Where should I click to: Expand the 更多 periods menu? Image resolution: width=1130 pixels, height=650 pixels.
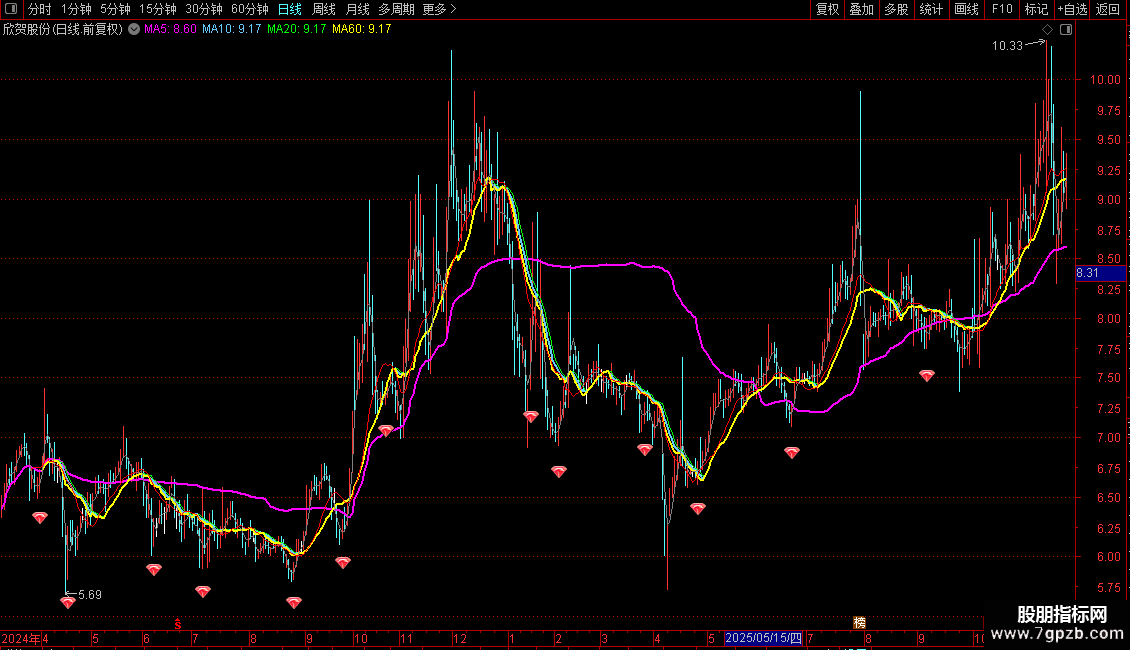(x=439, y=10)
